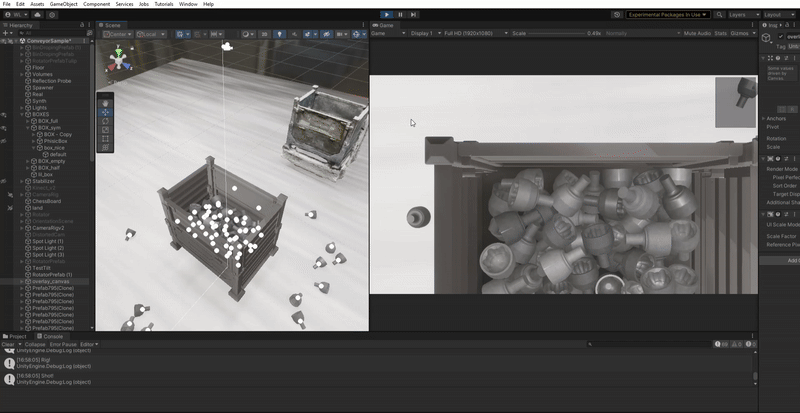The width and height of the screenshot is (800, 413).
Task: Select the Hand view tool
Action: click(106, 103)
